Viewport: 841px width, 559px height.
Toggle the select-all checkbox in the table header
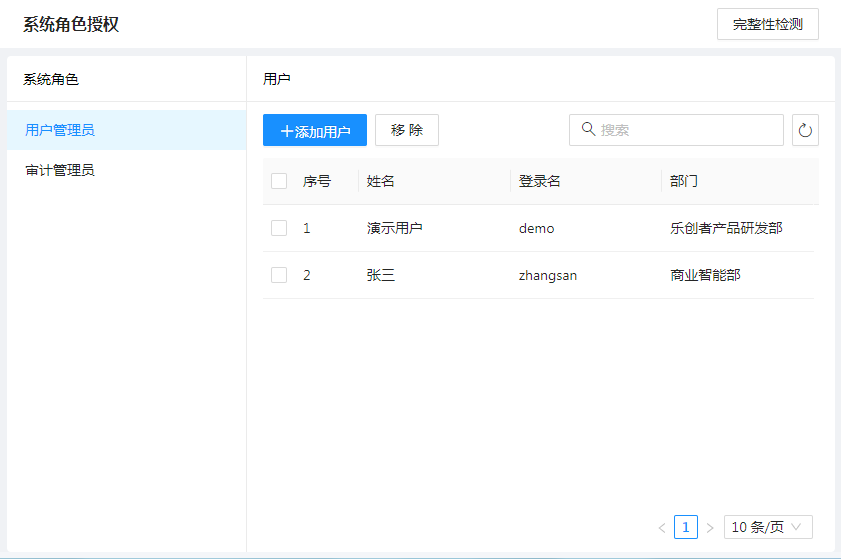tap(279, 181)
